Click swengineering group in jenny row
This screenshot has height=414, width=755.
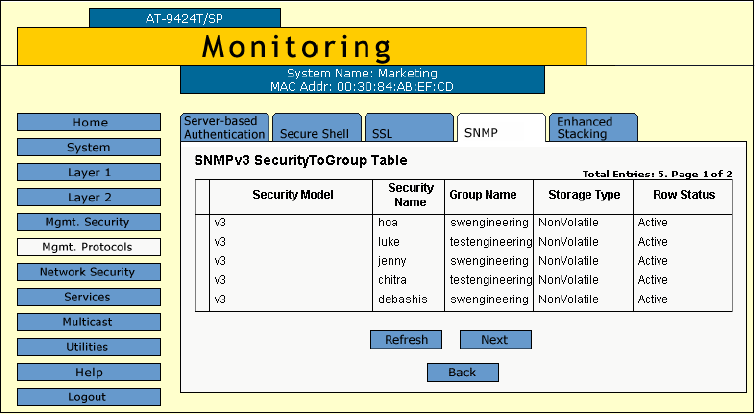point(489,261)
